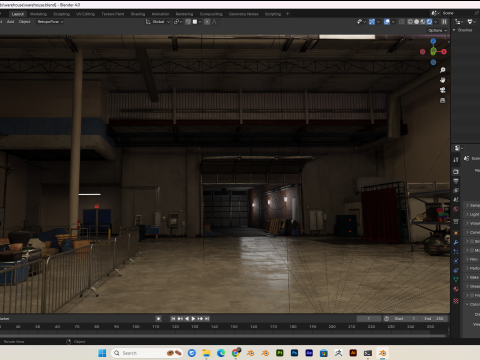Switch to the UV Editing workspace tab
480x360 pixels.
point(85,14)
